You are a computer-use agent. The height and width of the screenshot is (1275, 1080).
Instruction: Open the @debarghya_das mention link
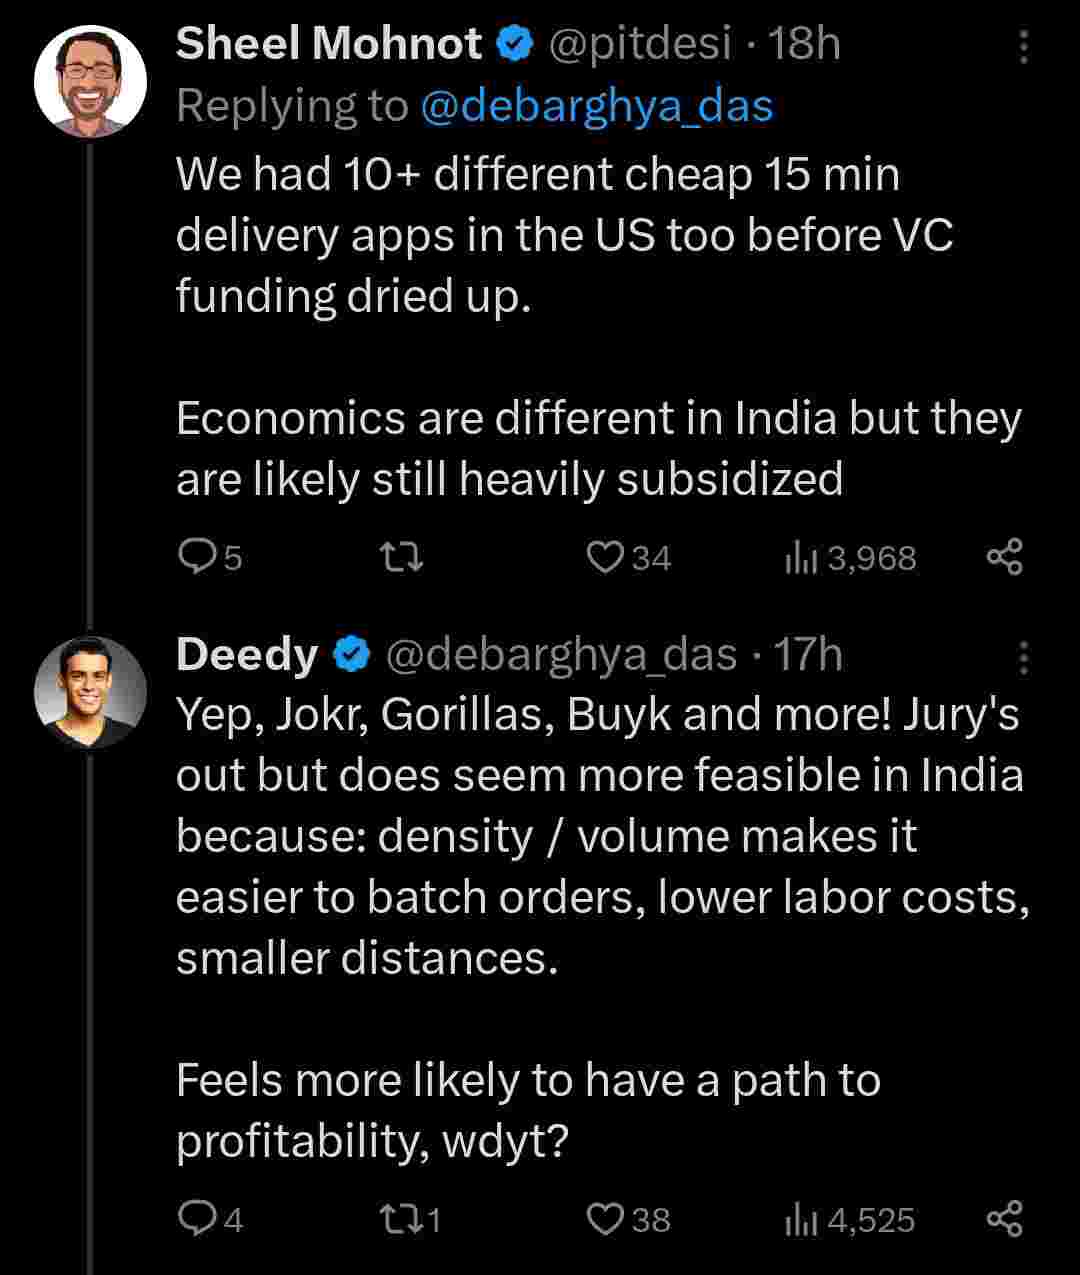pyautogui.click(x=597, y=106)
